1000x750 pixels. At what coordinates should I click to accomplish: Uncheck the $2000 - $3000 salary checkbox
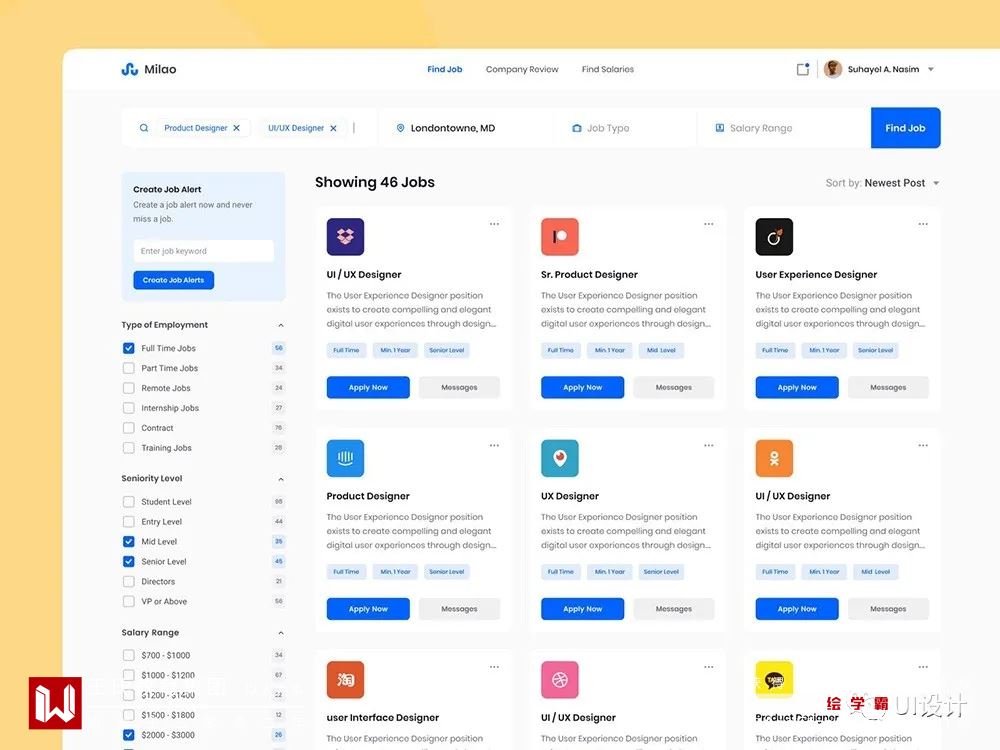pyautogui.click(x=129, y=735)
